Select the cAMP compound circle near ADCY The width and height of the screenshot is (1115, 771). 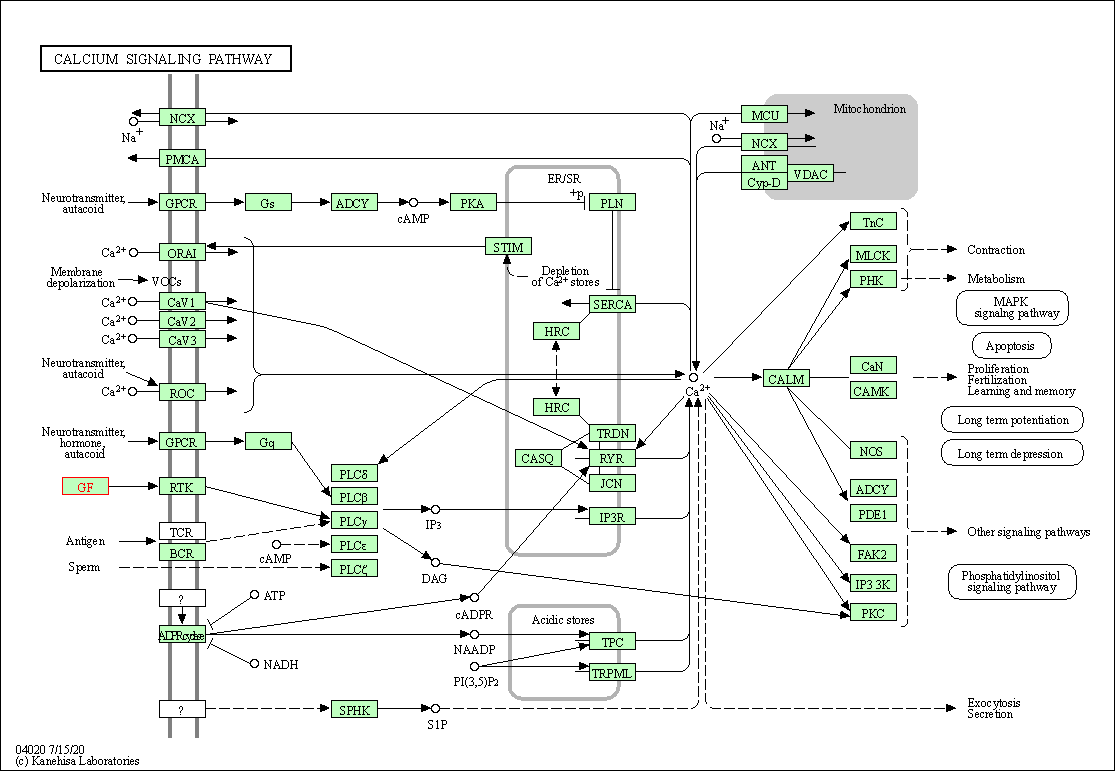[x=413, y=203]
